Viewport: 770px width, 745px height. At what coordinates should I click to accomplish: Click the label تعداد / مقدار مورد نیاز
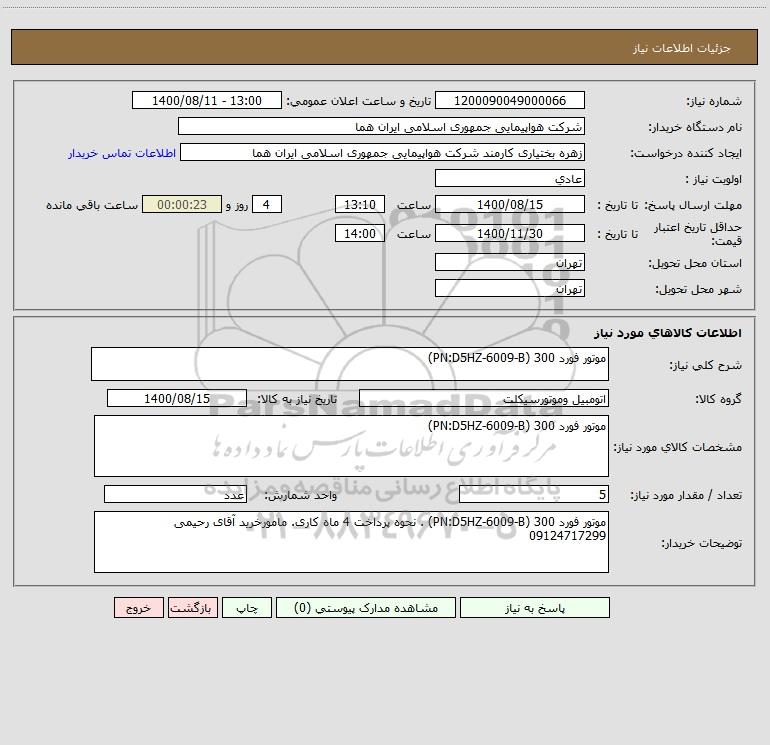pyautogui.click(x=686, y=495)
